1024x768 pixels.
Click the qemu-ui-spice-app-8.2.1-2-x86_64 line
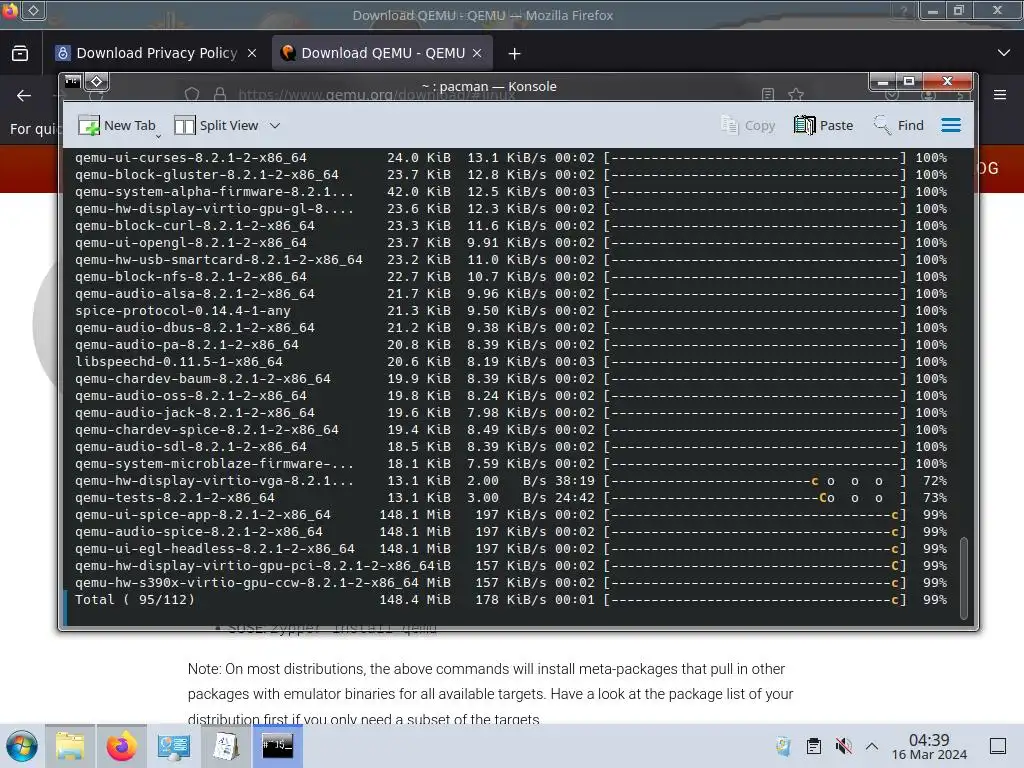[510, 515]
